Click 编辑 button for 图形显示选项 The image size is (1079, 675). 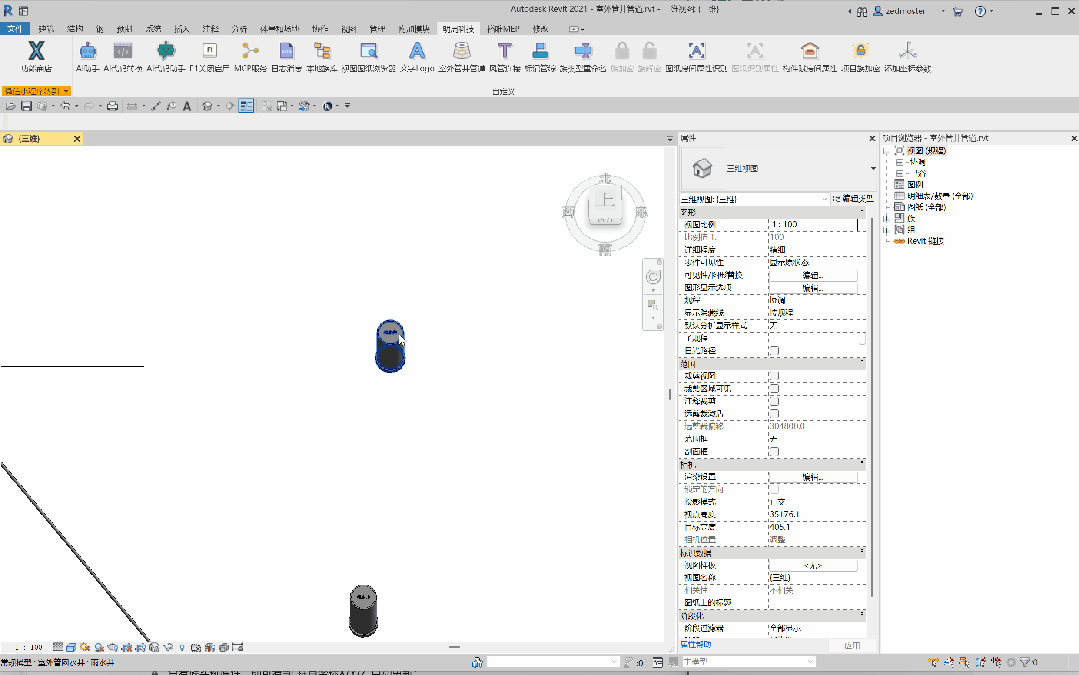click(813, 288)
